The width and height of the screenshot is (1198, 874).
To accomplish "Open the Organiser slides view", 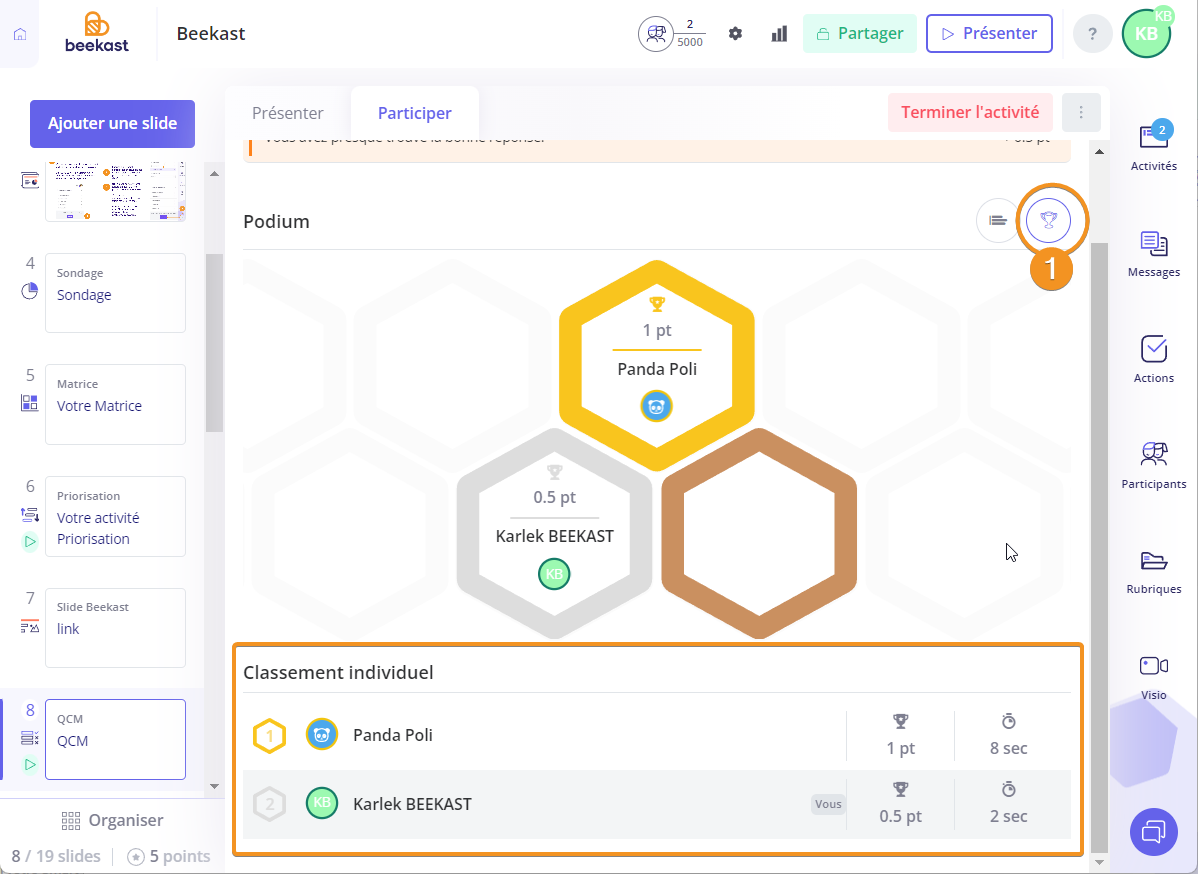I will 112,821.
